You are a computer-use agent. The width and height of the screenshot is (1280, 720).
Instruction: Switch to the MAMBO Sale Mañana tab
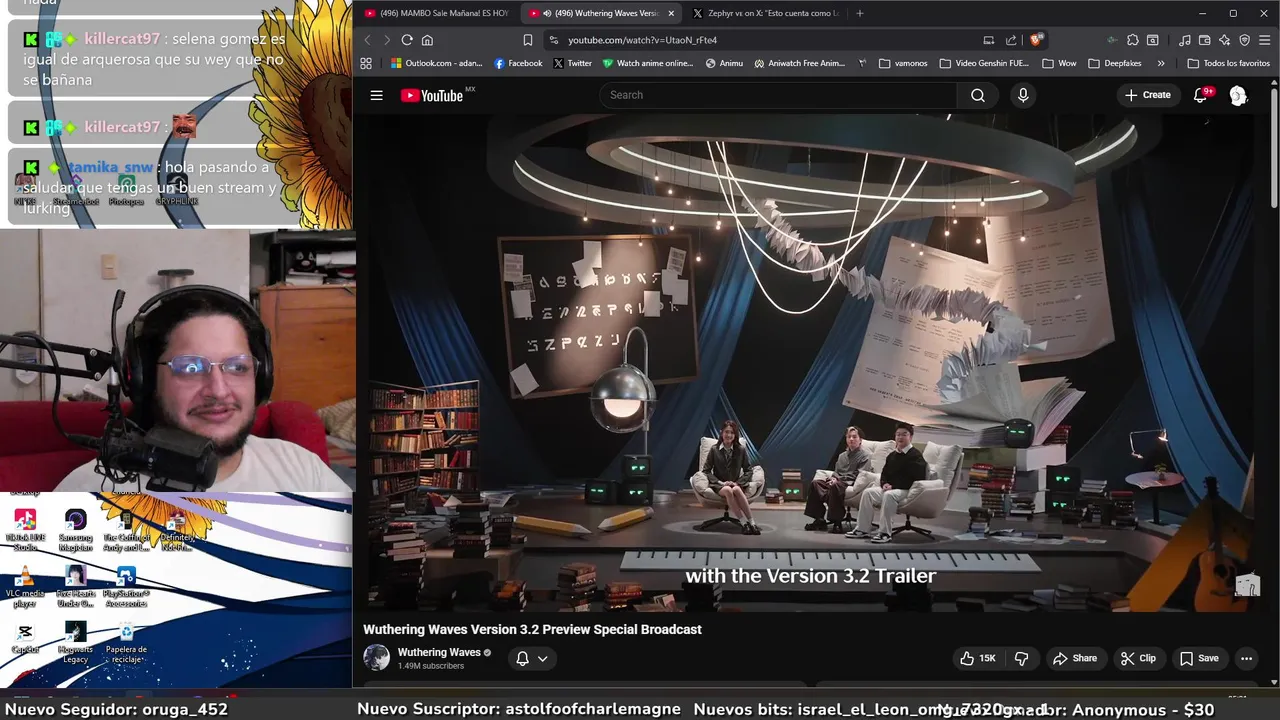tap(437, 13)
